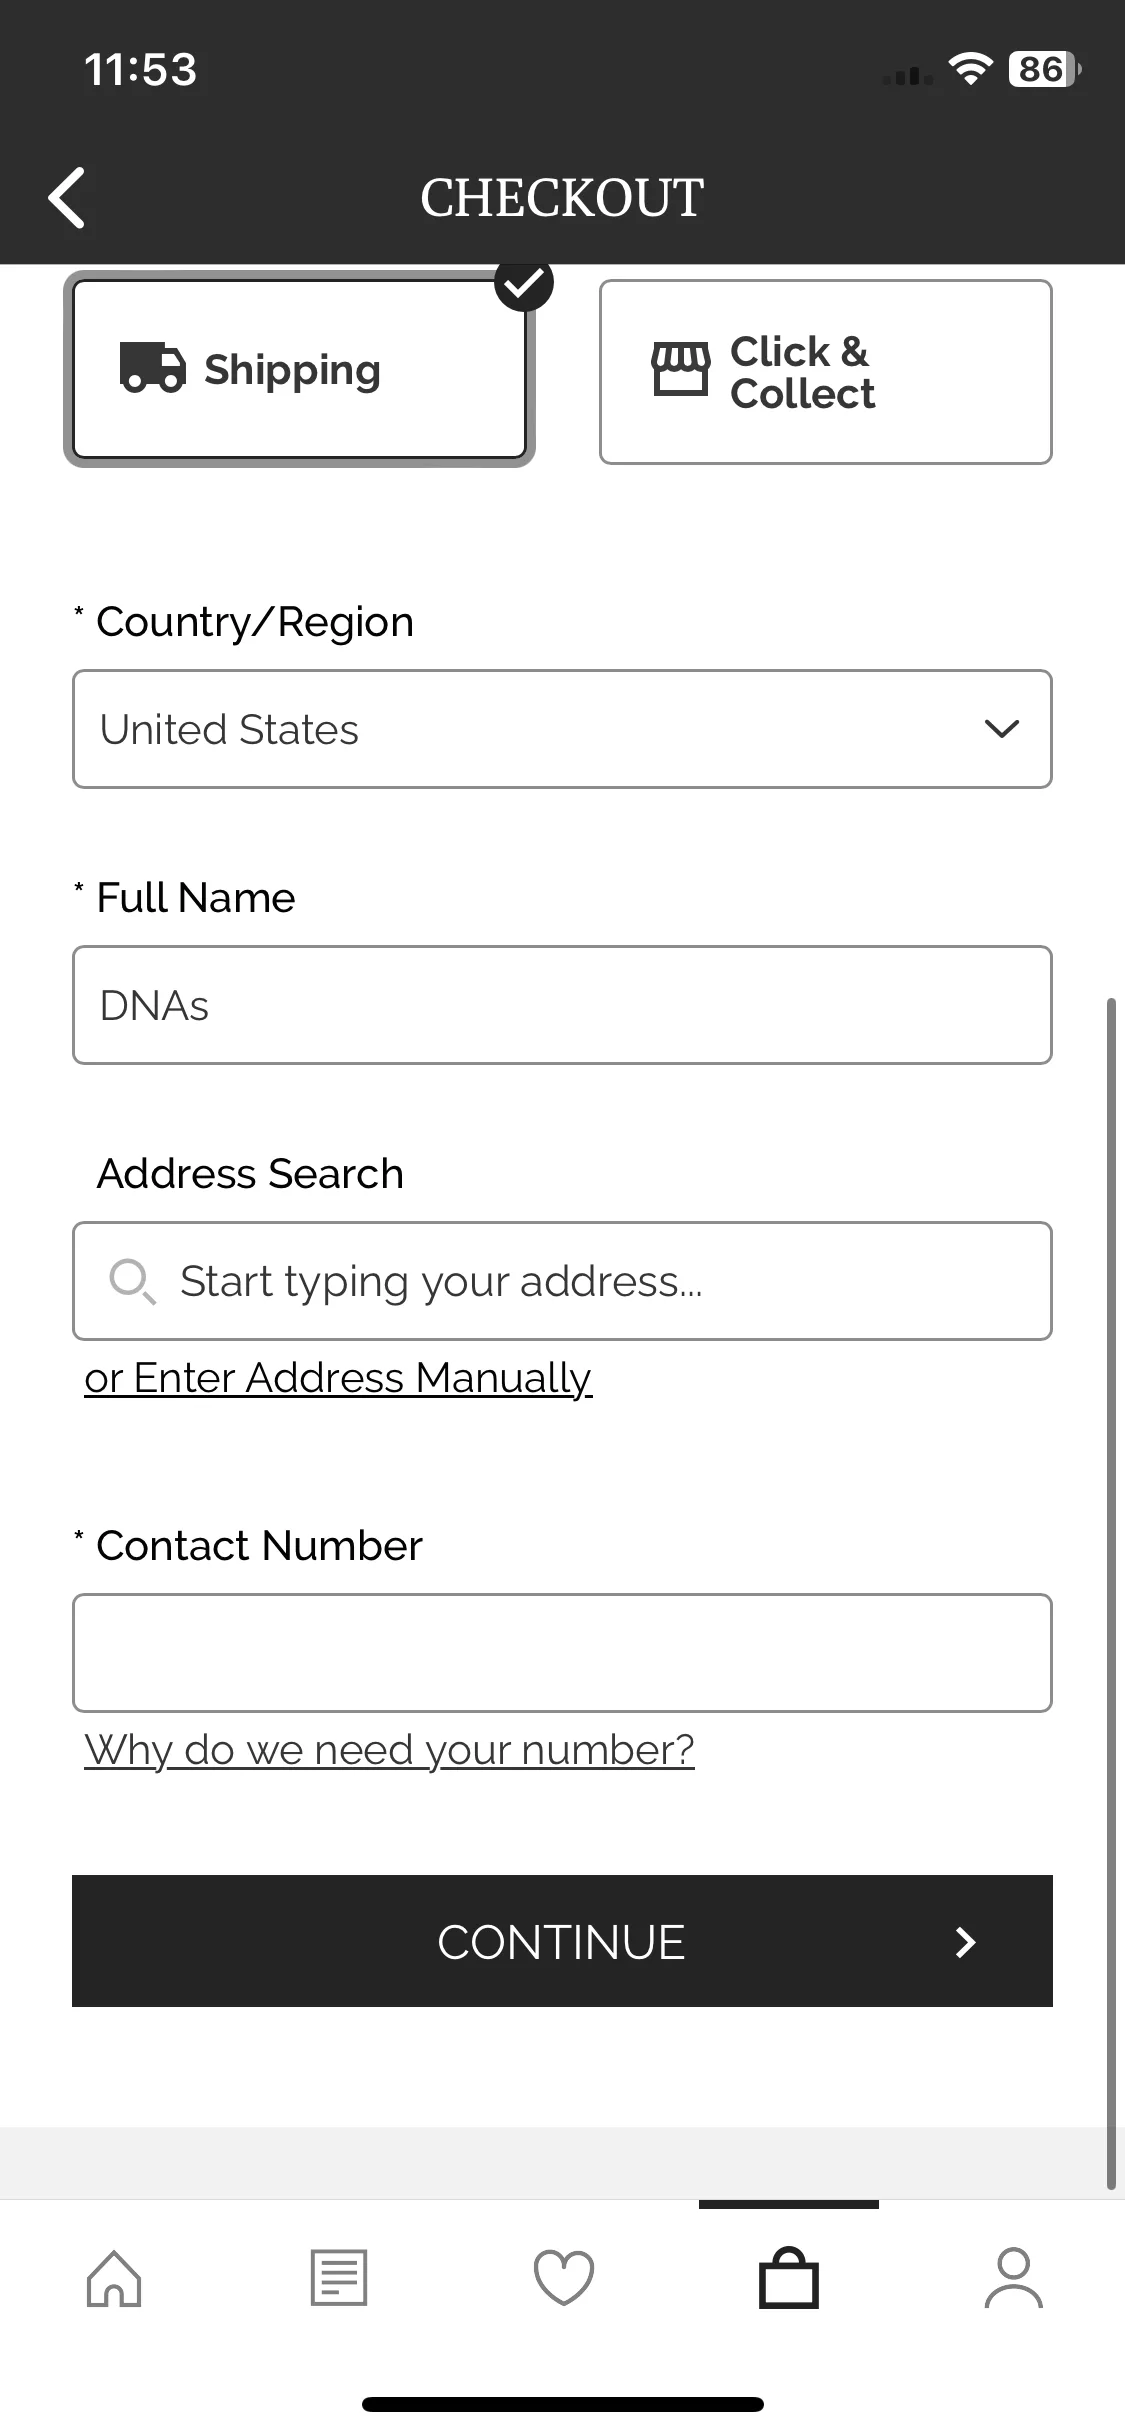Open the account profile icon
The width and height of the screenshot is (1125, 2436).
pos(1014,2278)
